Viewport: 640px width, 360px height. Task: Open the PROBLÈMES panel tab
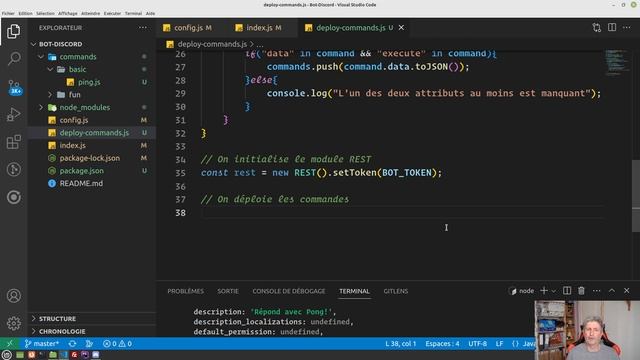pos(185,291)
